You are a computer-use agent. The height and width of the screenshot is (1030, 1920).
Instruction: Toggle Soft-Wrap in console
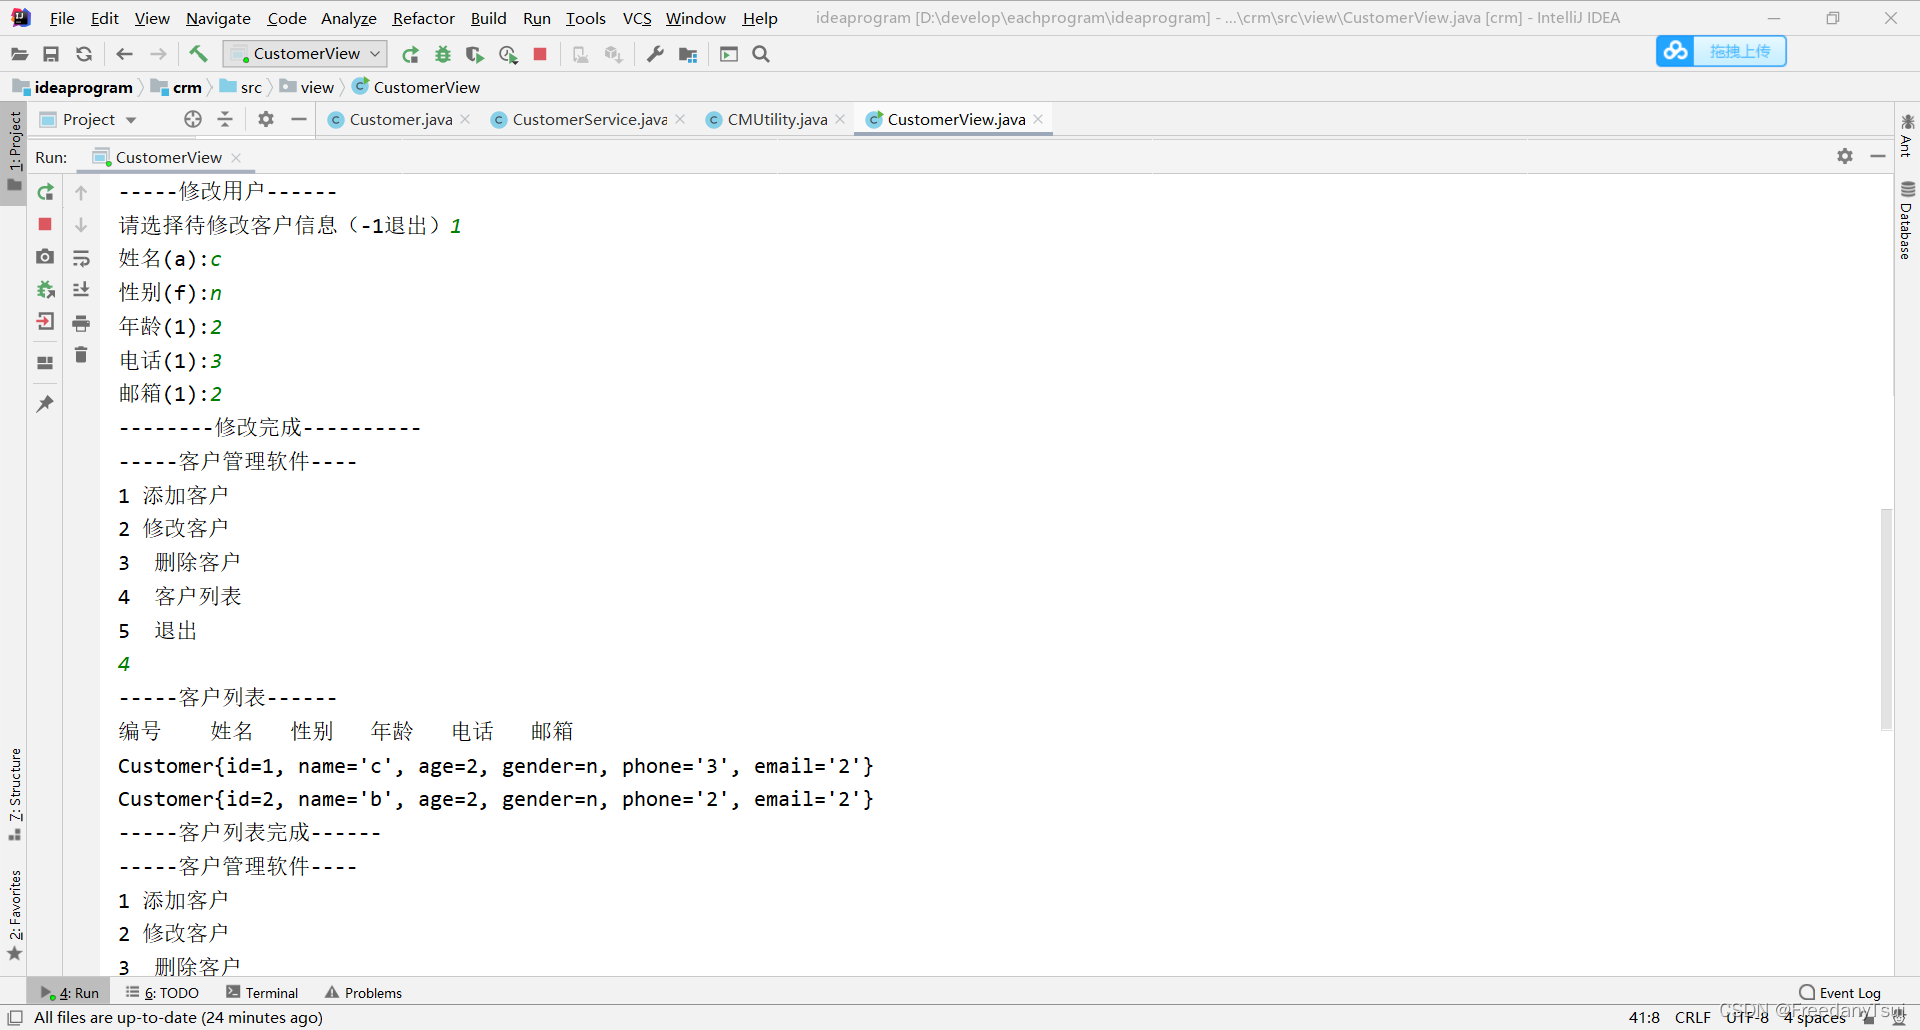tap(81, 259)
